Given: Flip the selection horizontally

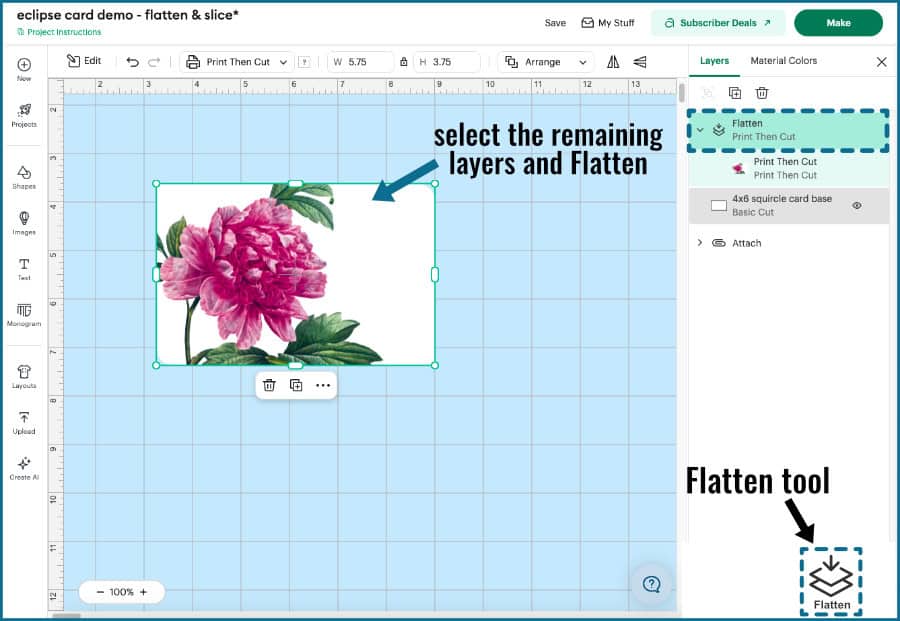Looking at the screenshot, I should pyautogui.click(x=613, y=62).
